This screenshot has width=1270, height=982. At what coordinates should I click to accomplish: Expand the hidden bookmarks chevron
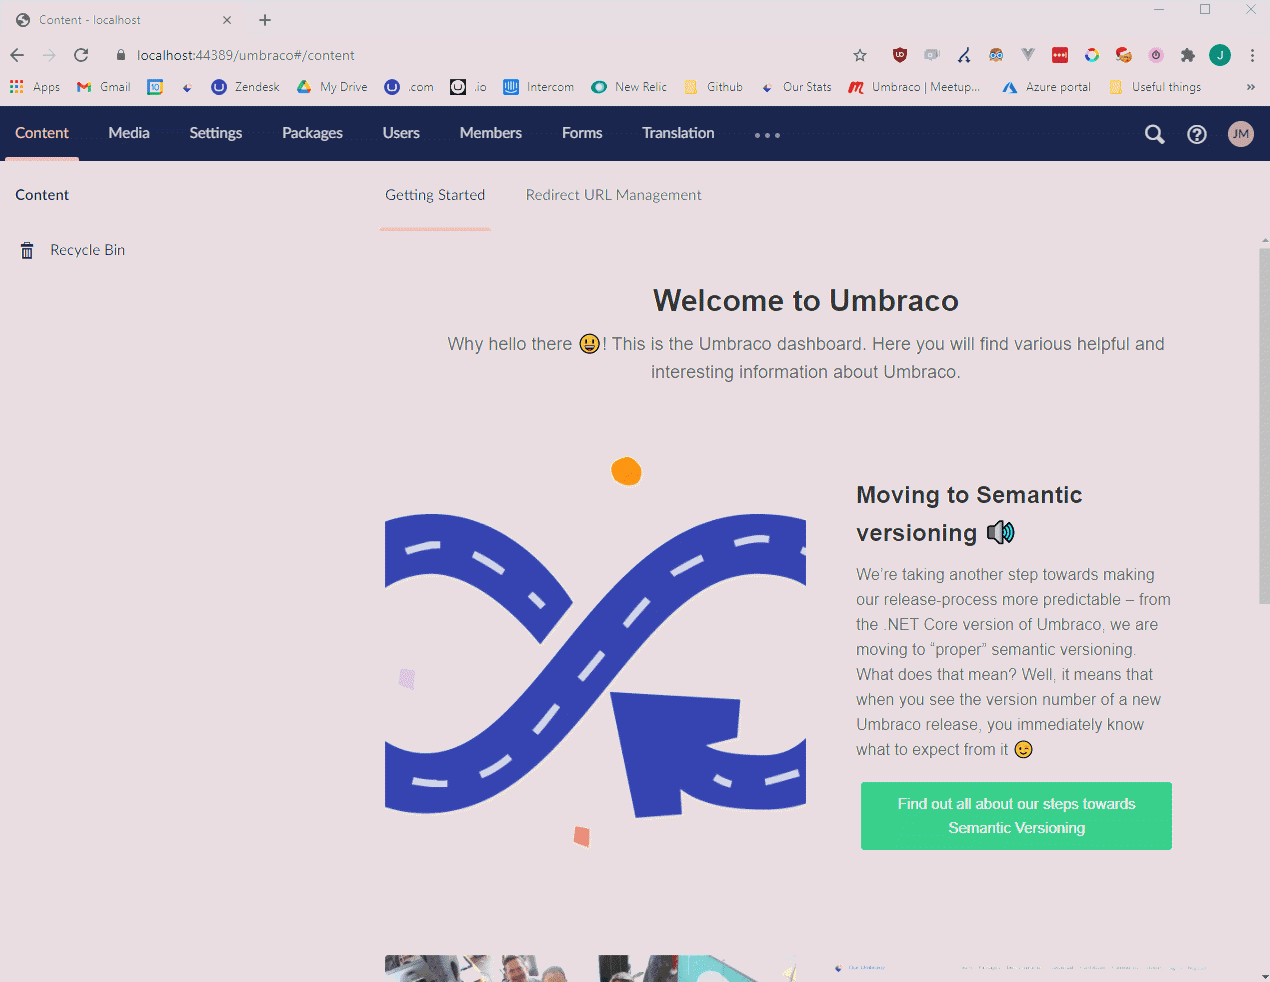[1250, 87]
